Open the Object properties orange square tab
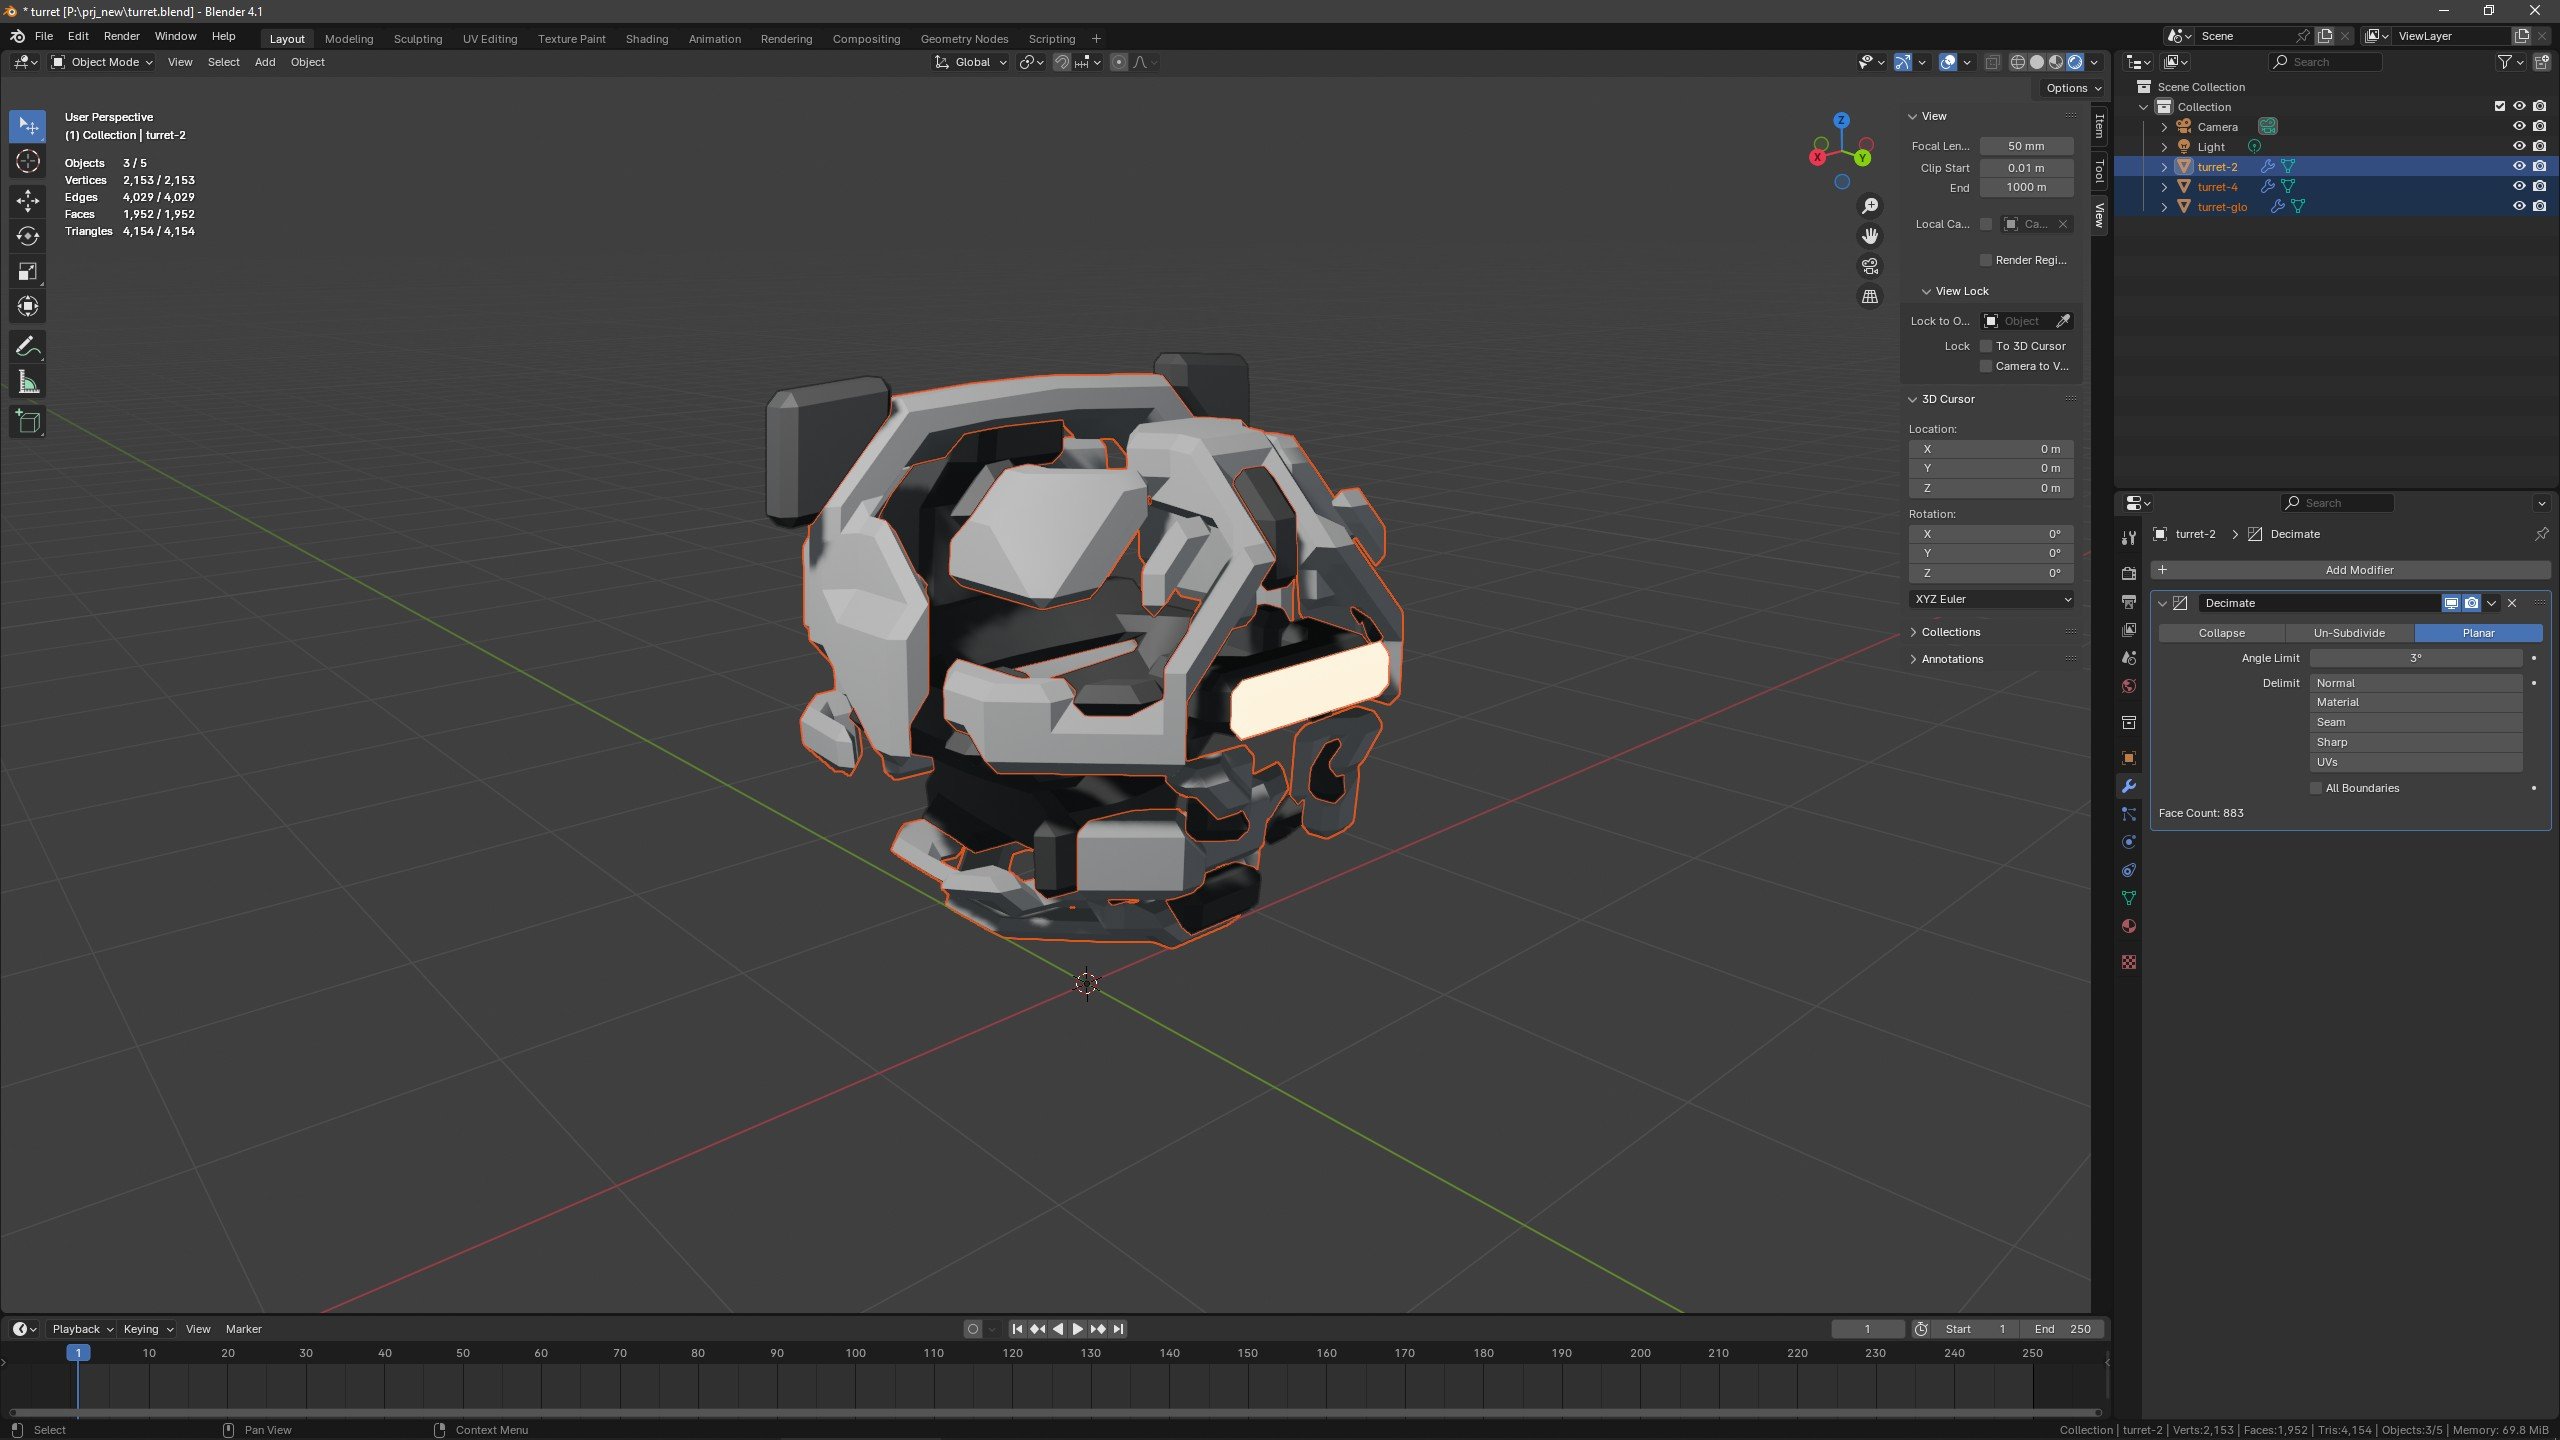 [x=2129, y=758]
